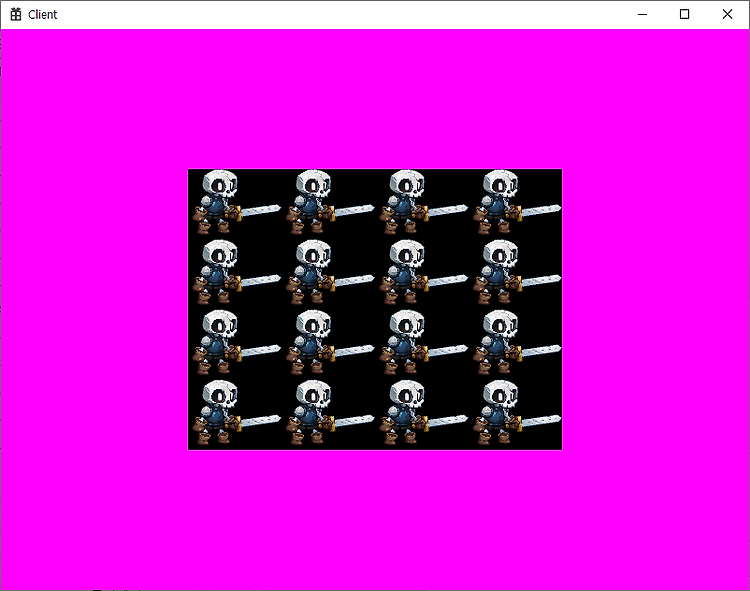Click the Client title text
Image resolution: width=750 pixels, height=591 pixels.
coord(43,15)
